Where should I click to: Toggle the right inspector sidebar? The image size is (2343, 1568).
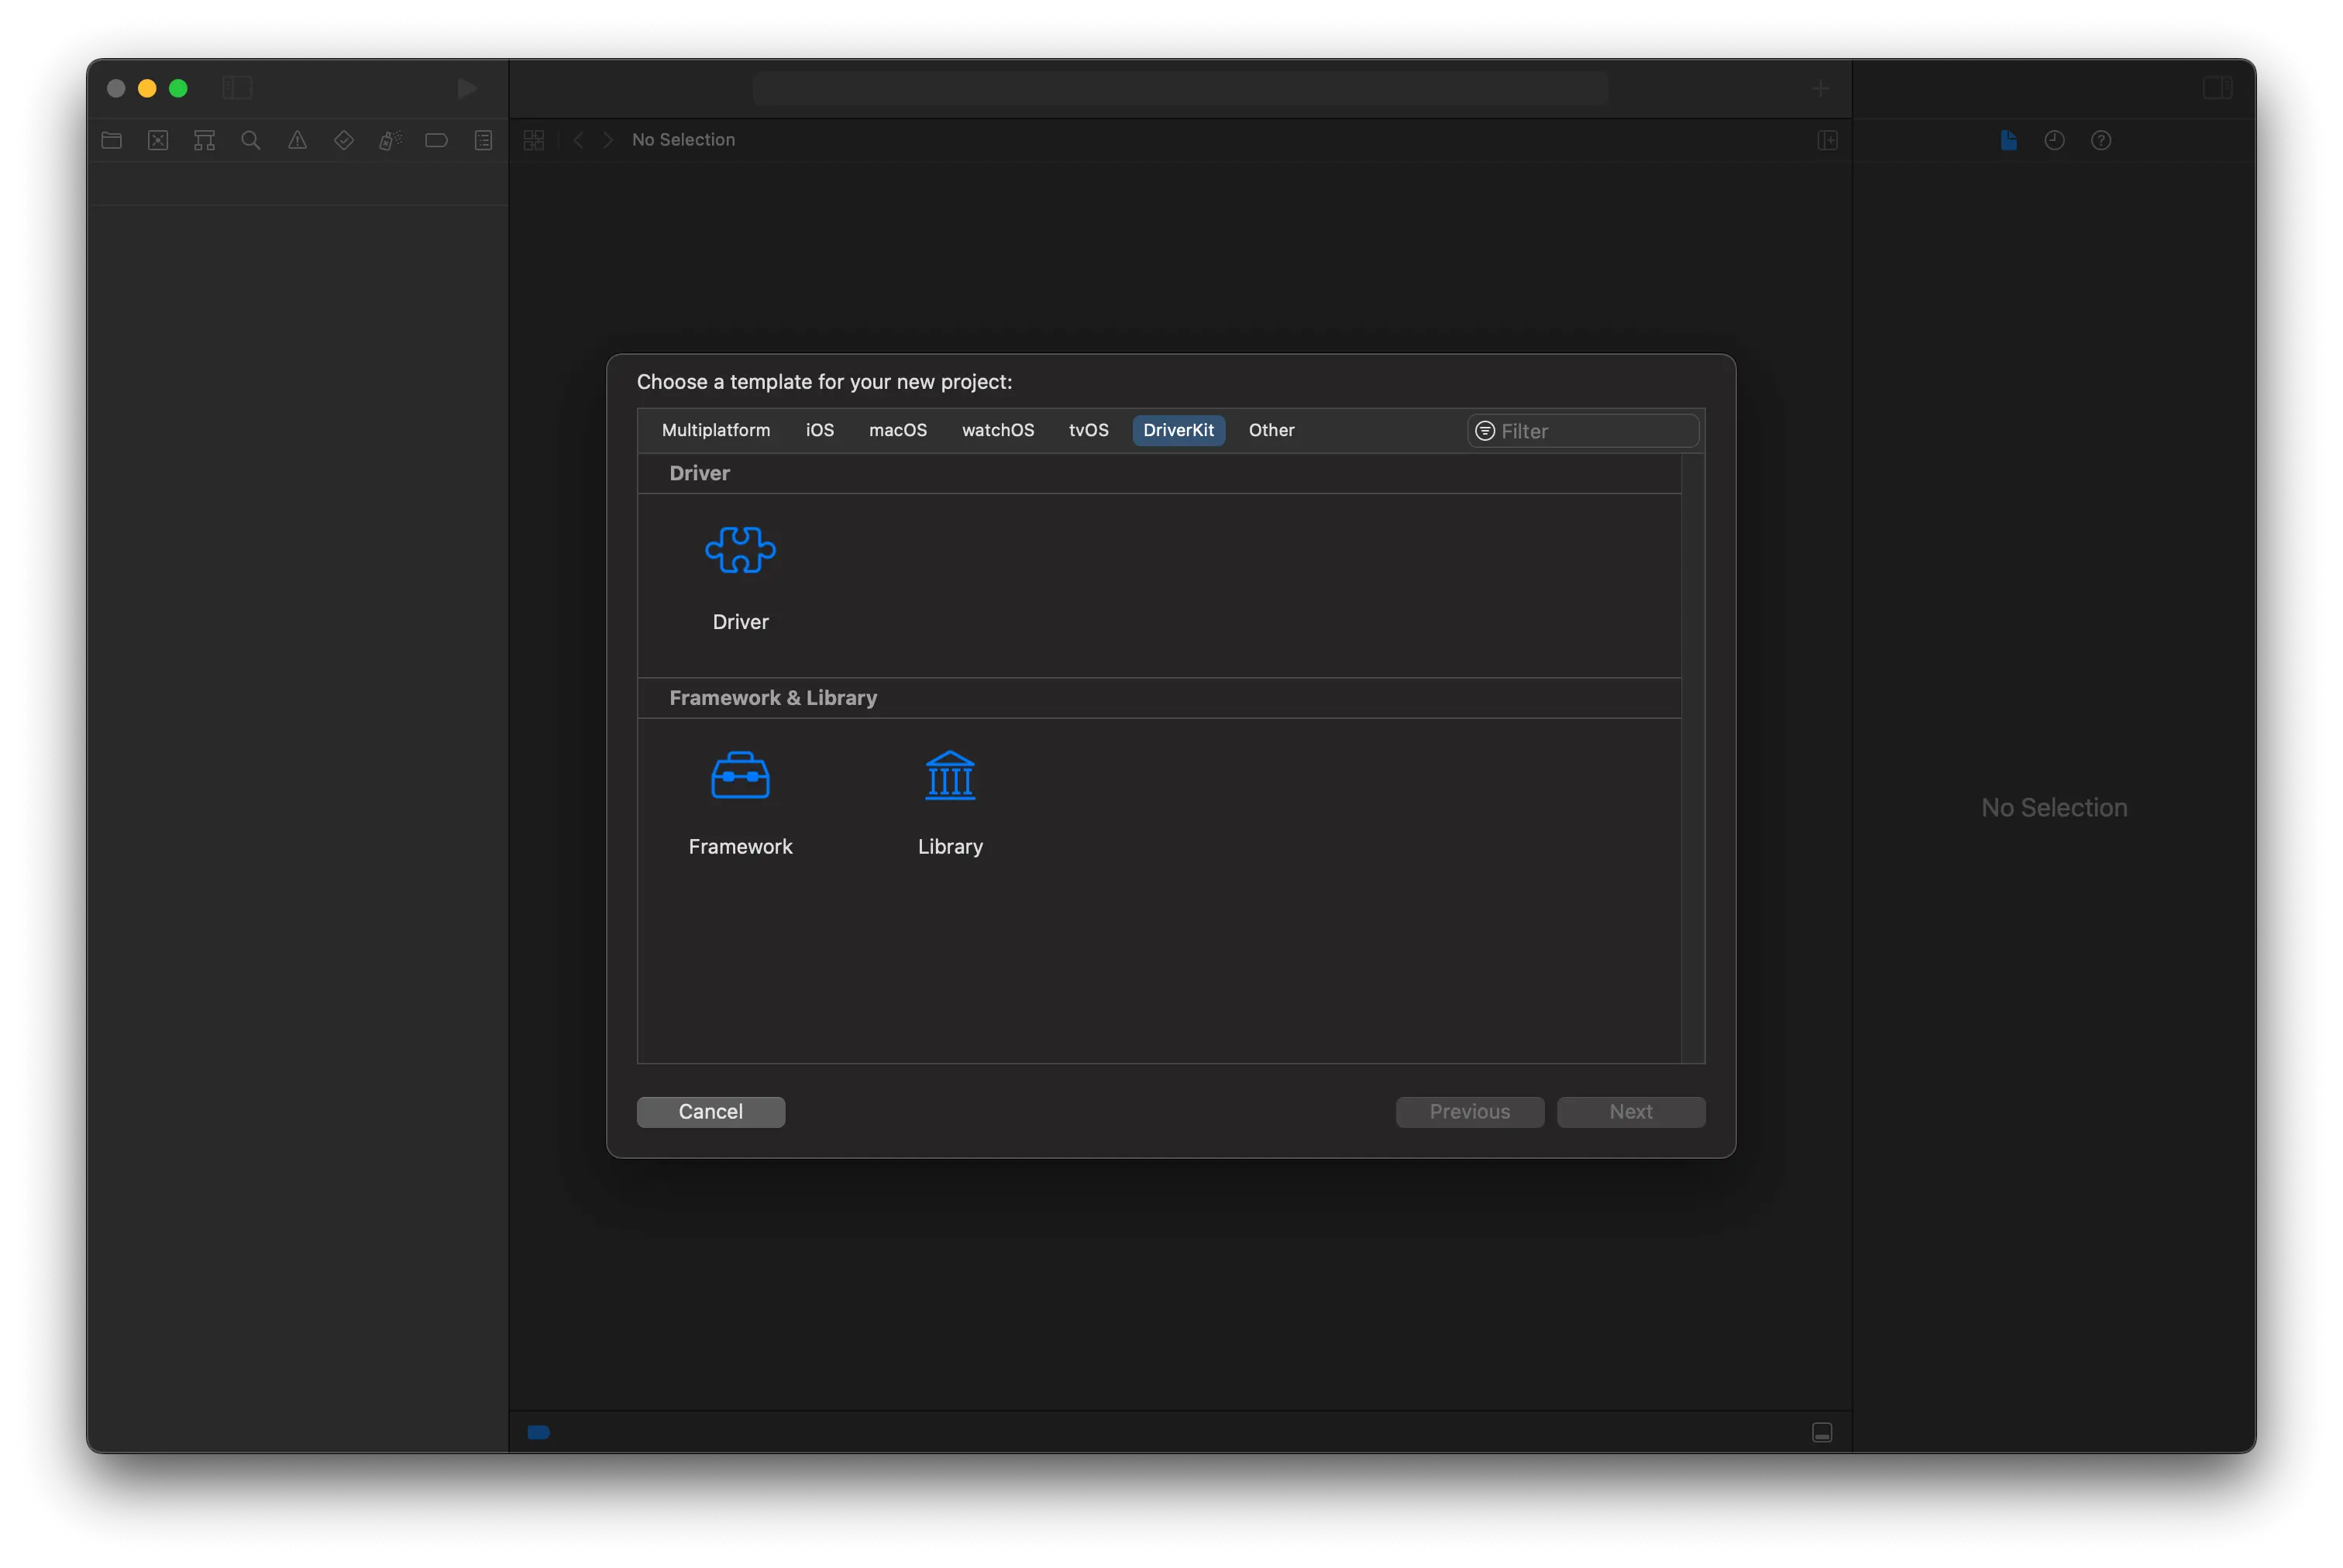tap(2217, 88)
